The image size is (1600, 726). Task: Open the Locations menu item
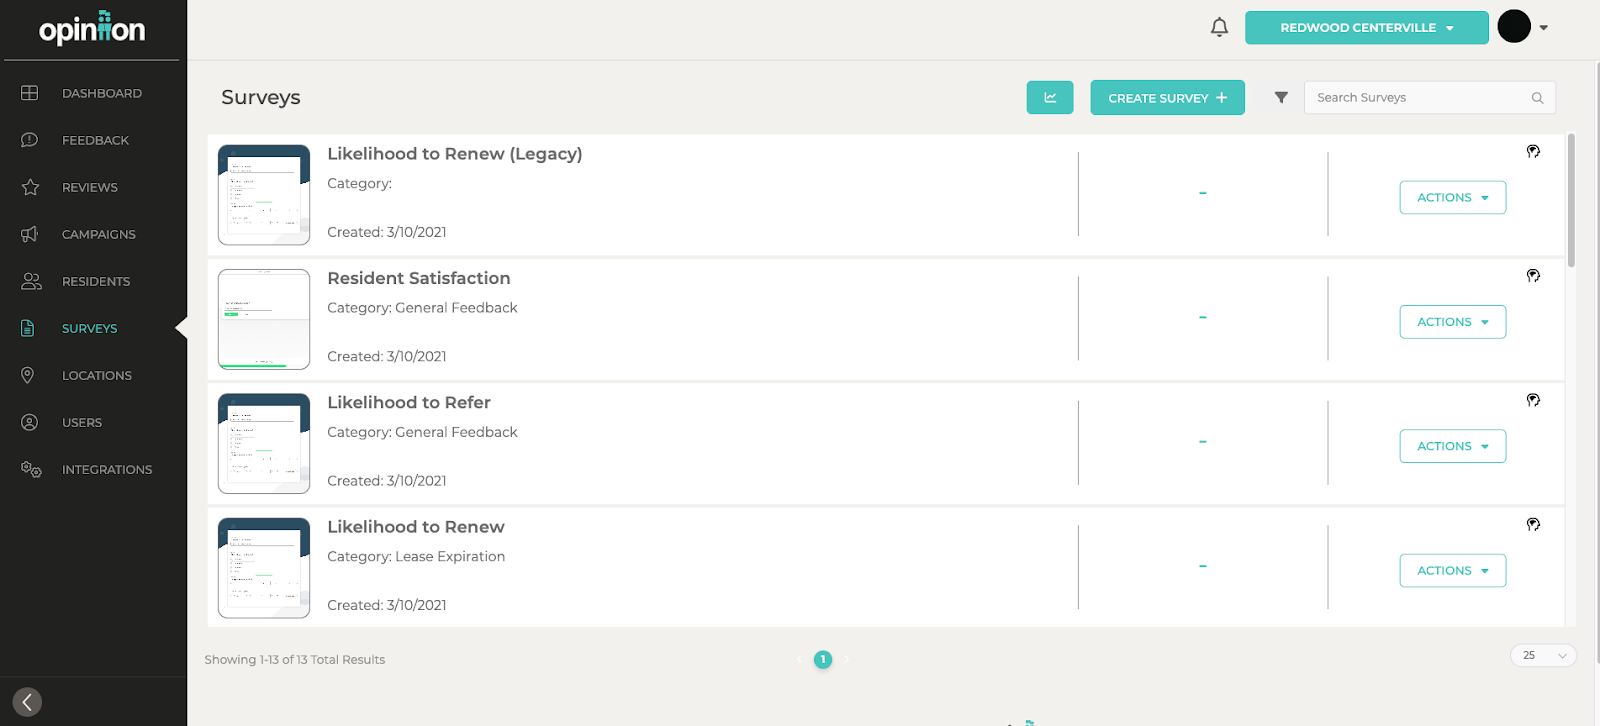97,375
